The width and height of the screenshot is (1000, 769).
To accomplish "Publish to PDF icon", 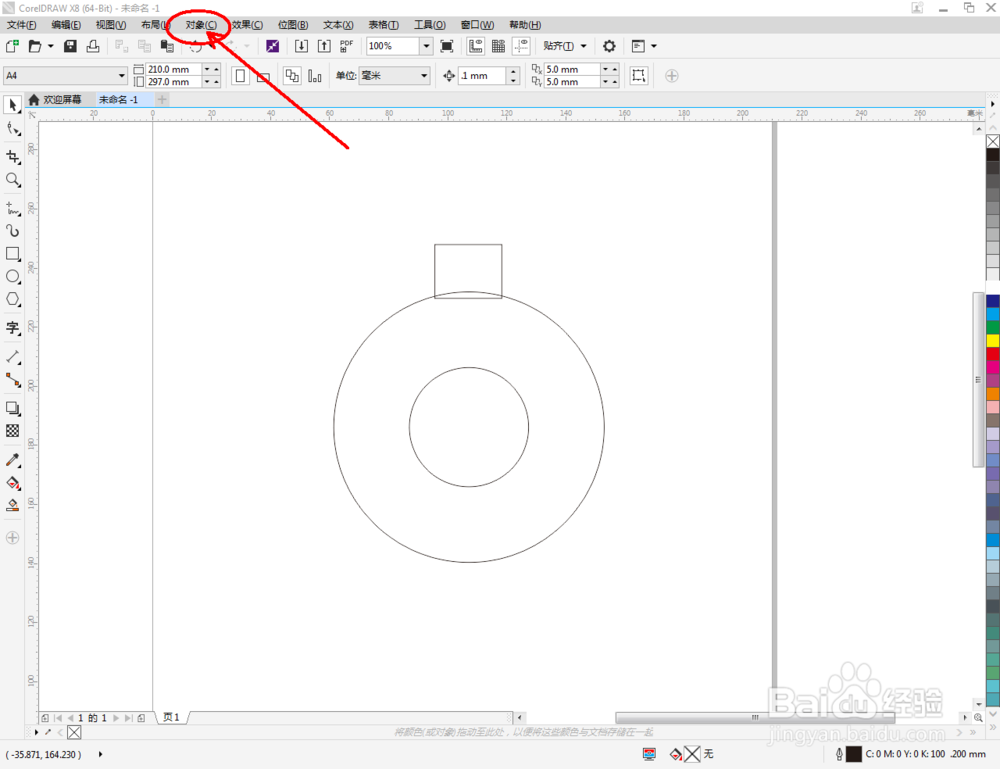I will [x=346, y=46].
